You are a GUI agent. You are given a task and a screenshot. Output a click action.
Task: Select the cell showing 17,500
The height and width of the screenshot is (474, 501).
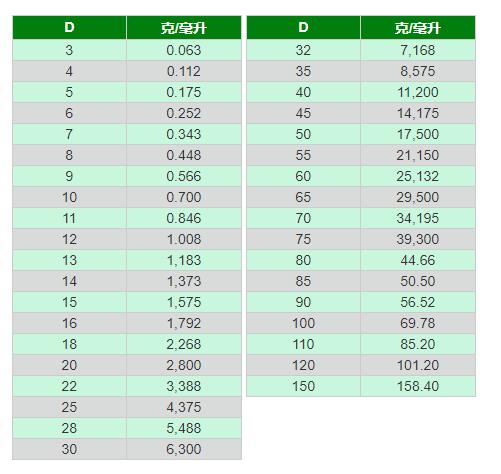(418, 134)
